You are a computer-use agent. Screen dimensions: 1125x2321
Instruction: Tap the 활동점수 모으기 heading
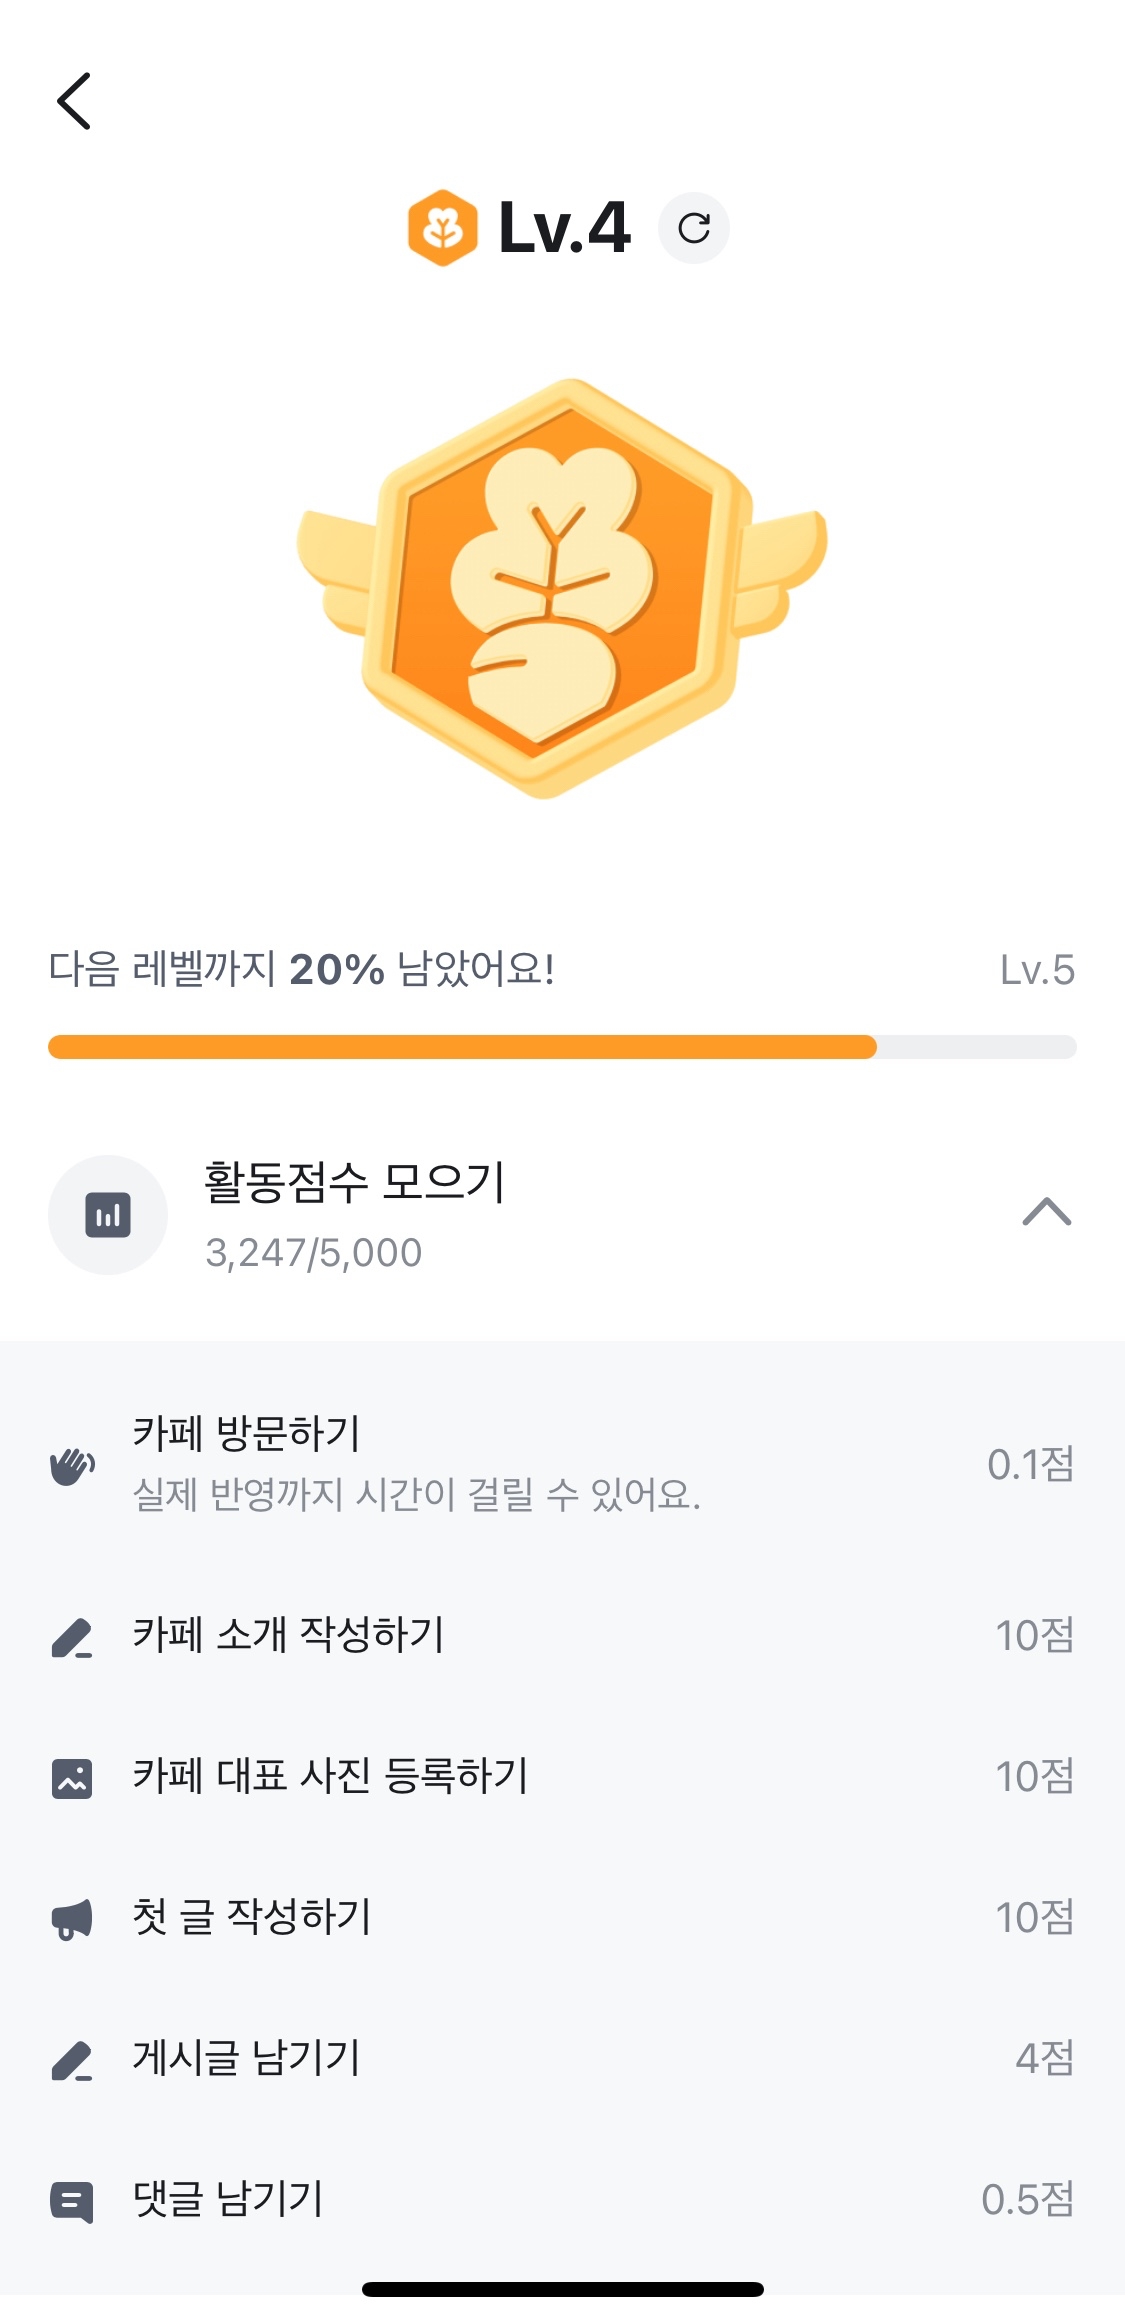(x=355, y=1183)
